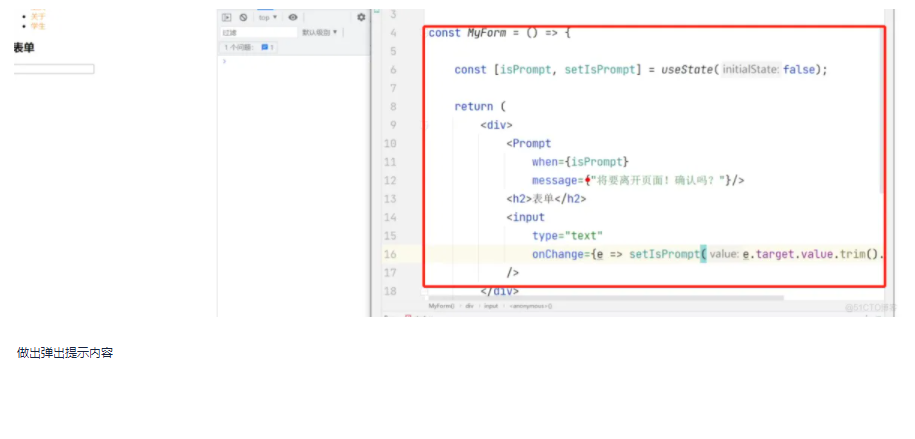Click the editor vertical scrollbar
Viewport: 915px width, 439px height.
882,111
